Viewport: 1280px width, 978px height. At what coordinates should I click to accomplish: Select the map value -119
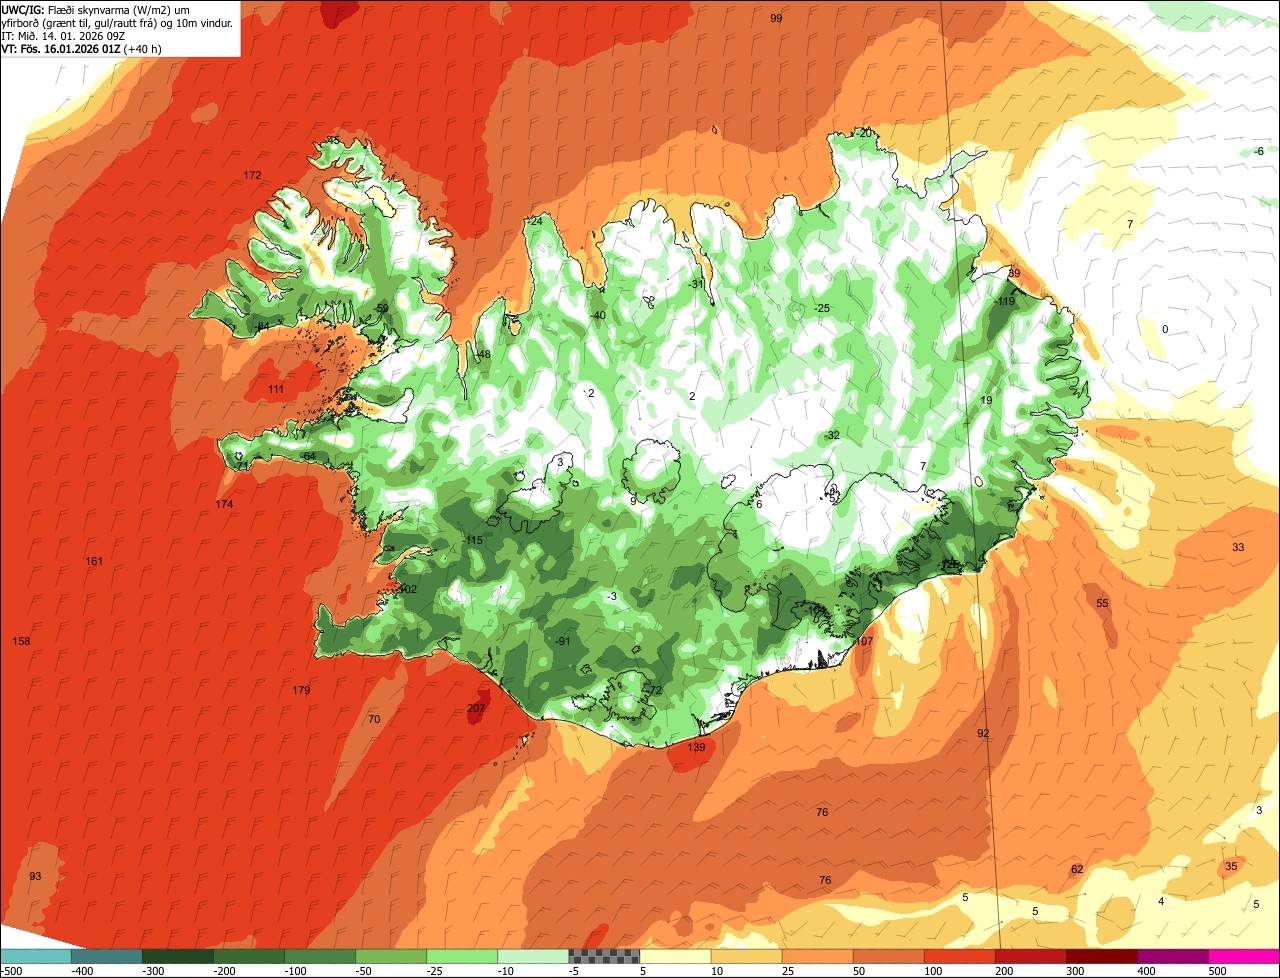tap(1005, 301)
